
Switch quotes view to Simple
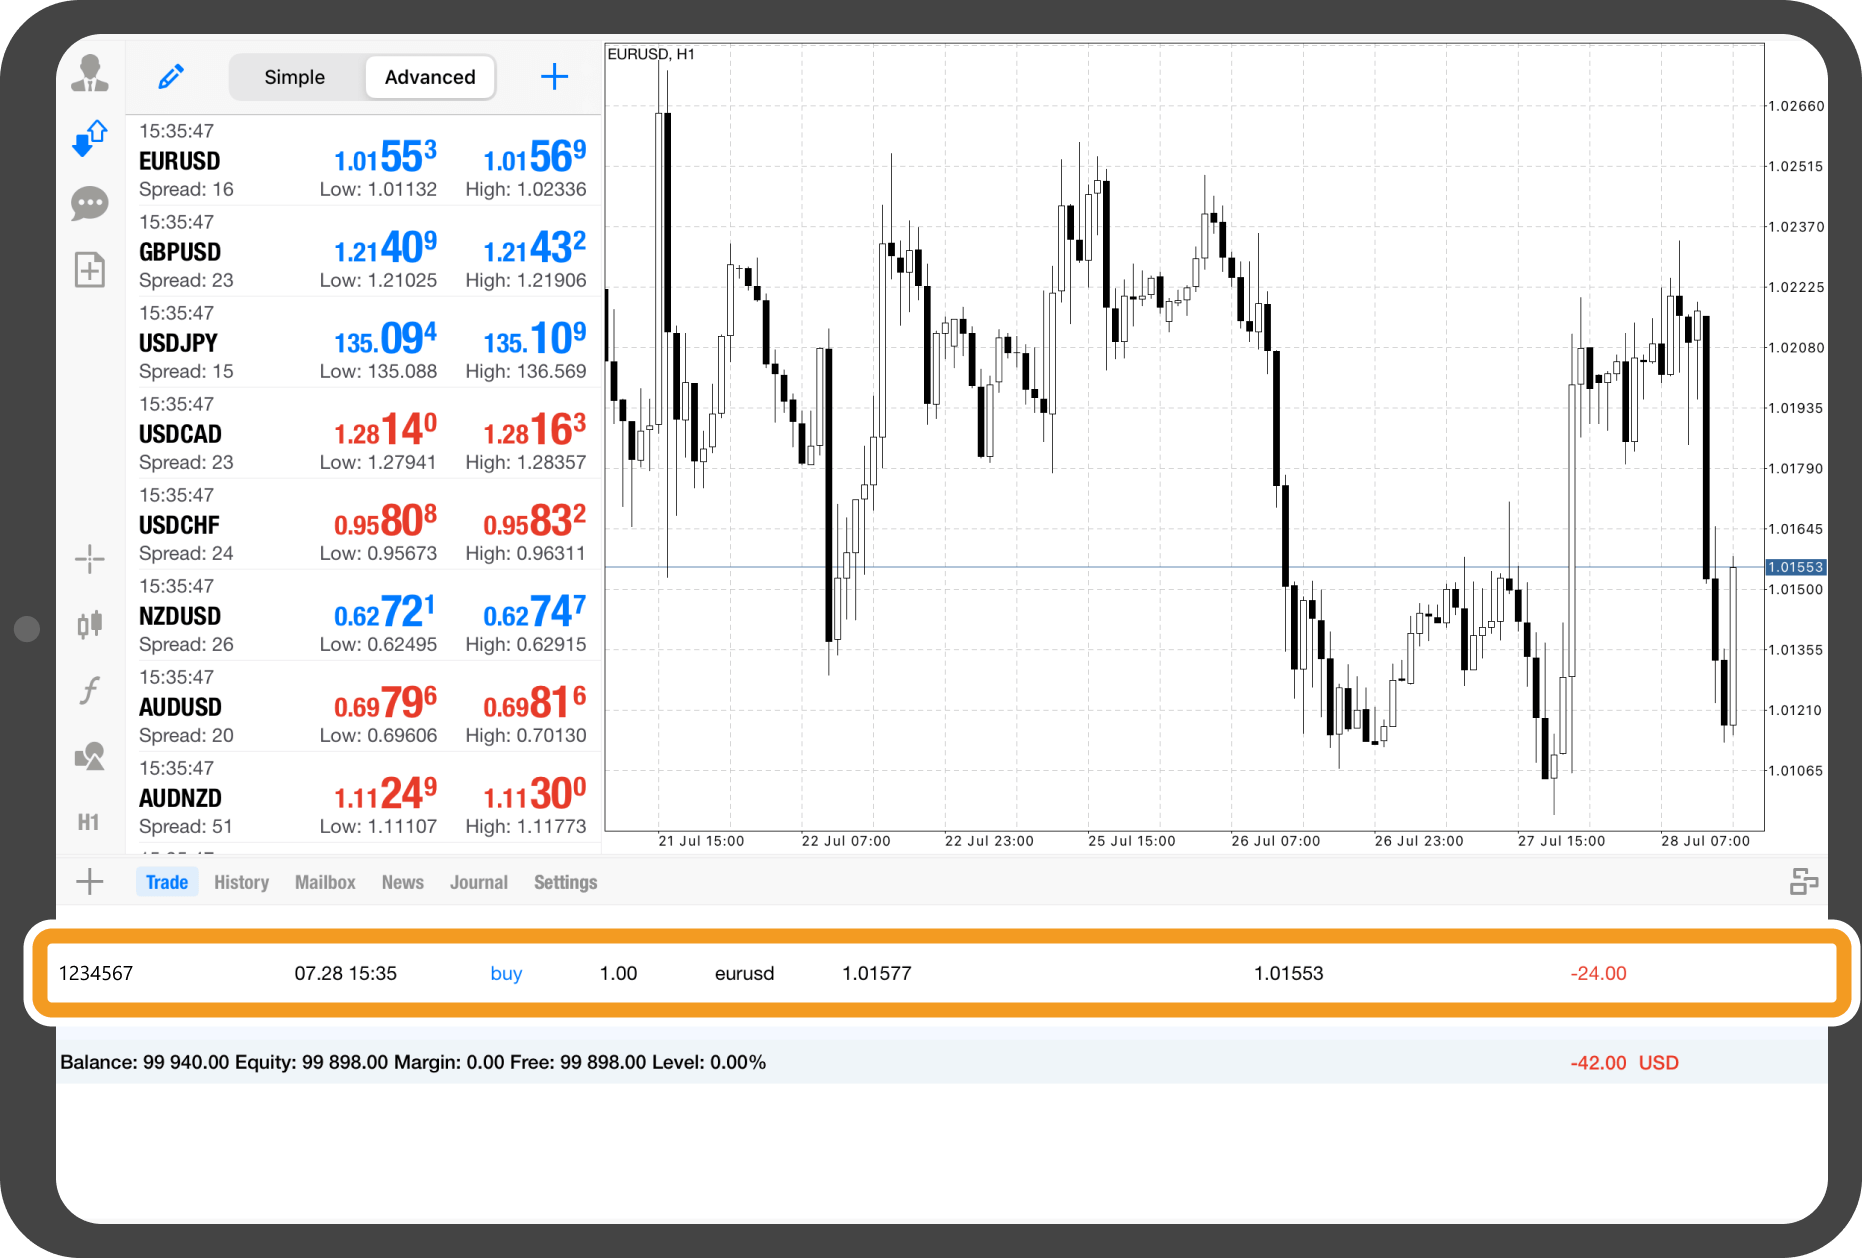(x=294, y=77)
